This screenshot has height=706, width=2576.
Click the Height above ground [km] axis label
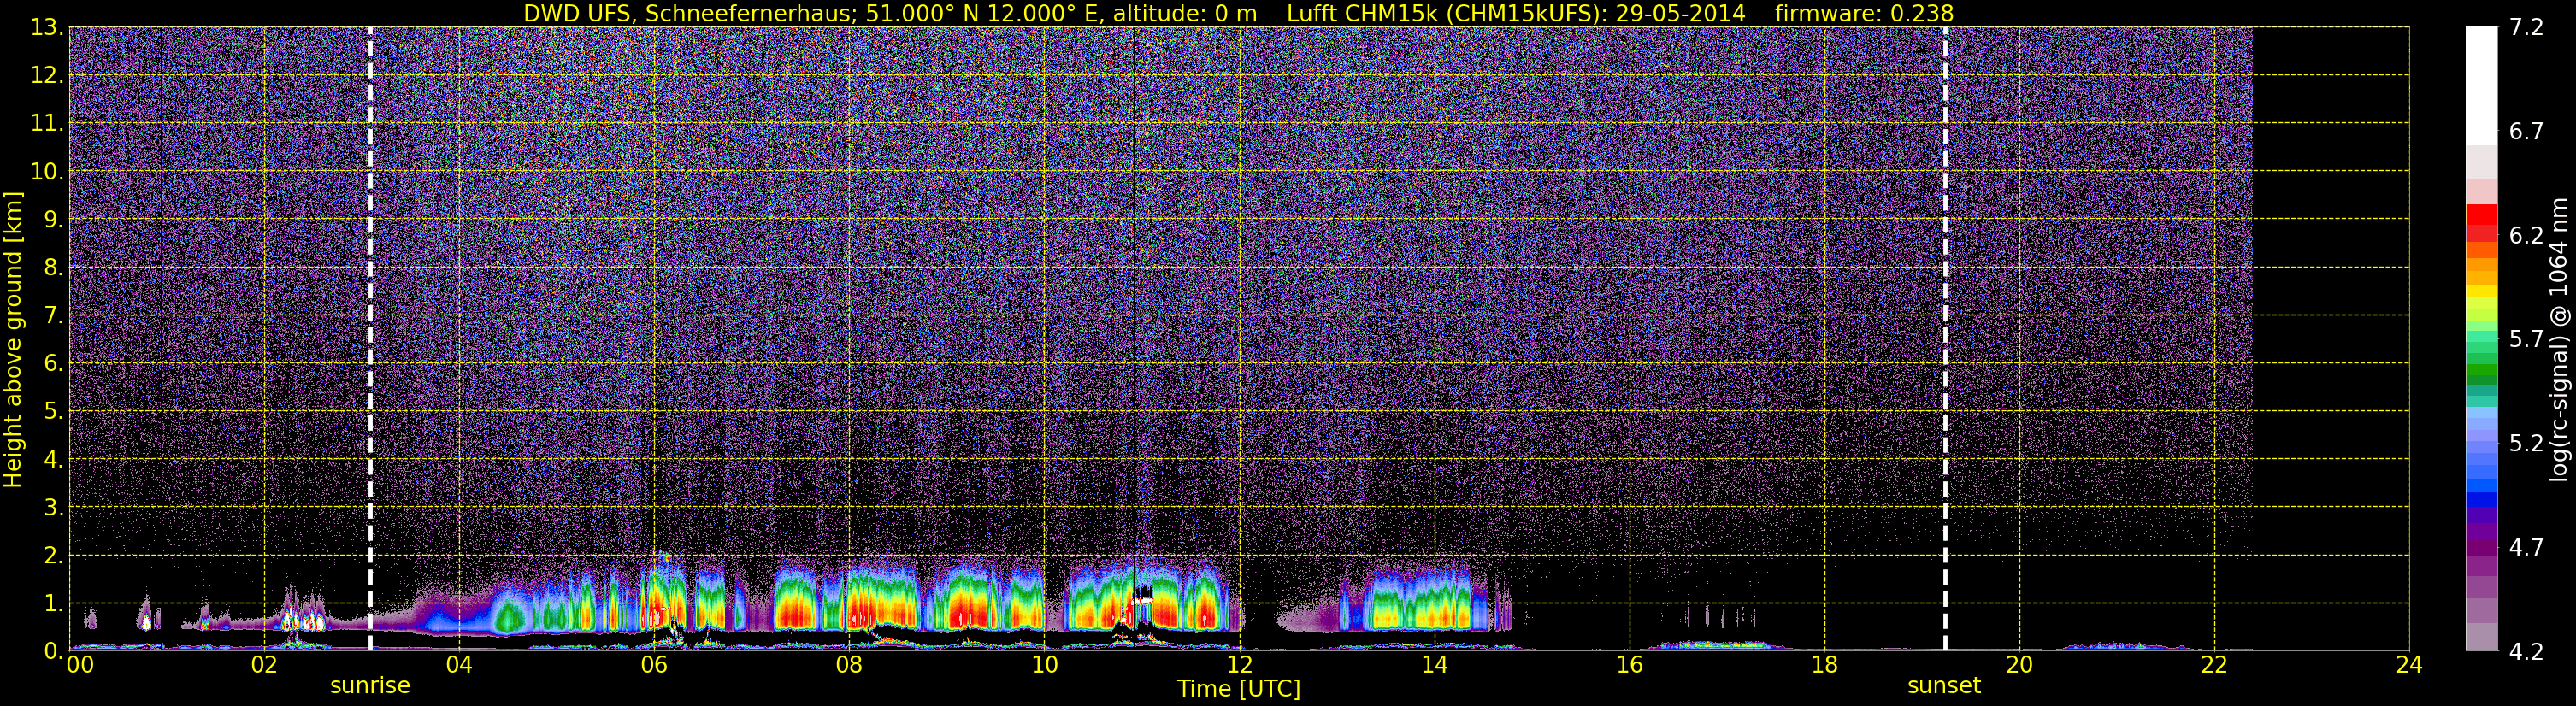click(x=13, y=339)
